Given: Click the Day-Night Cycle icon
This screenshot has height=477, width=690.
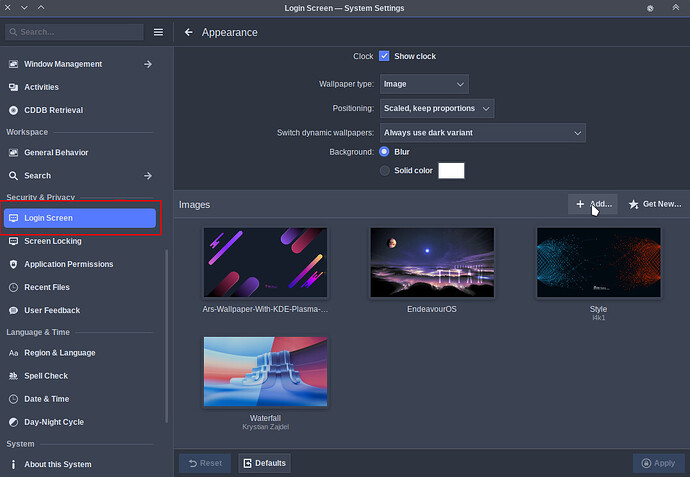Looking at the screenshot, I should pyautogui.click(x=14, y=422).
